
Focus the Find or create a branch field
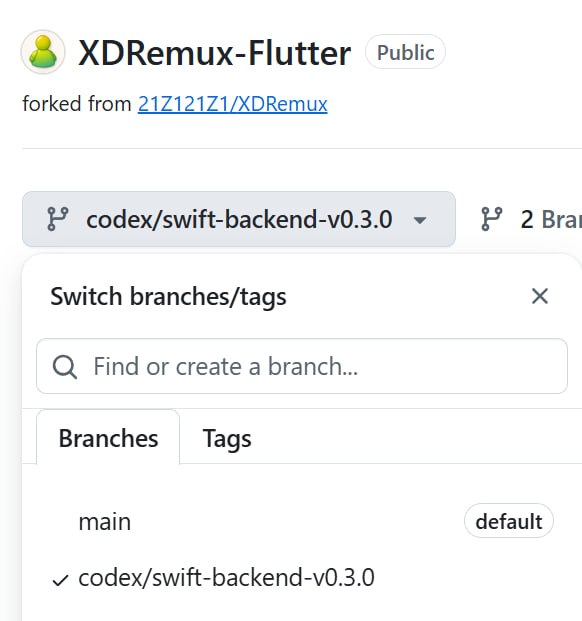point(302,366)
